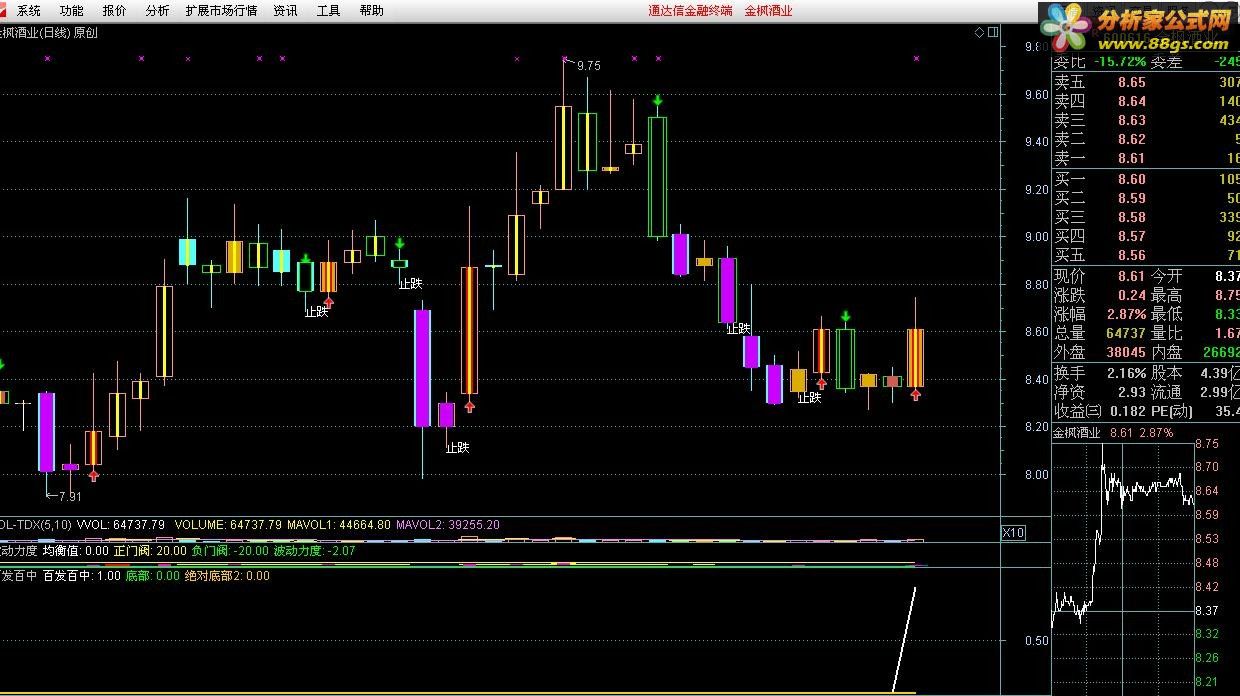Click the 总量 64737 field
The height and width of the screenshot is (696, 1240).
coord(1100,334)
